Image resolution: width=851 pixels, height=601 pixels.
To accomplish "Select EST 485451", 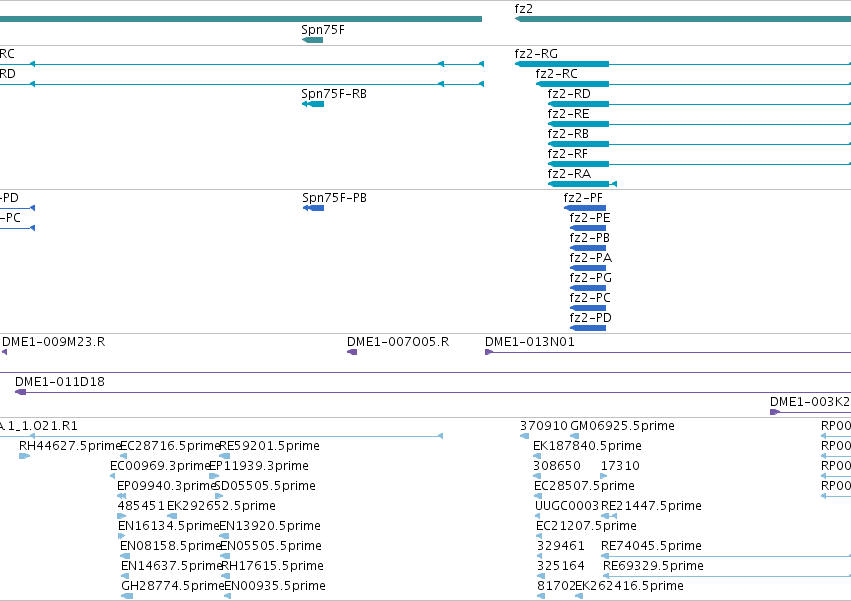I will pos(122,516).
